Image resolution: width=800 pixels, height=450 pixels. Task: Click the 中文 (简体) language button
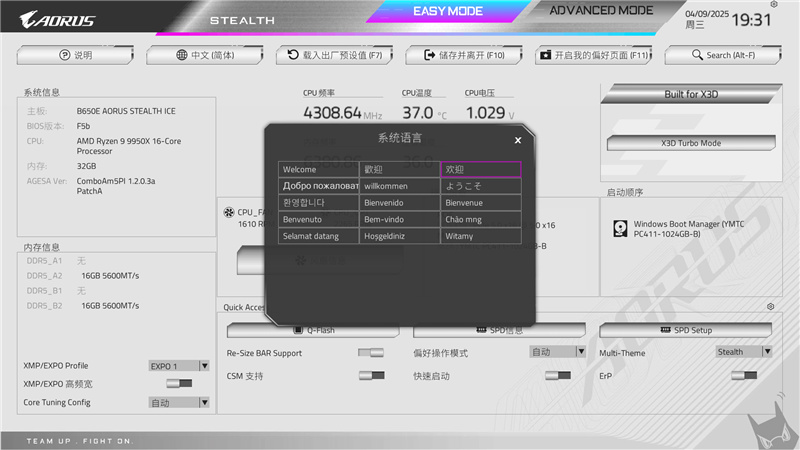click(205, 55)
